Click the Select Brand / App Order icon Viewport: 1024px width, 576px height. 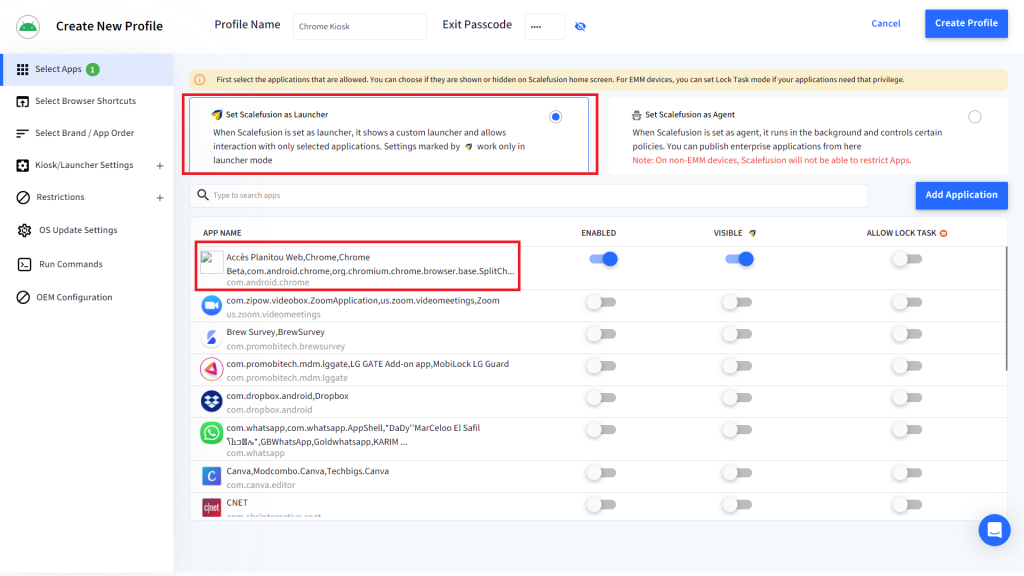(22, 133)
